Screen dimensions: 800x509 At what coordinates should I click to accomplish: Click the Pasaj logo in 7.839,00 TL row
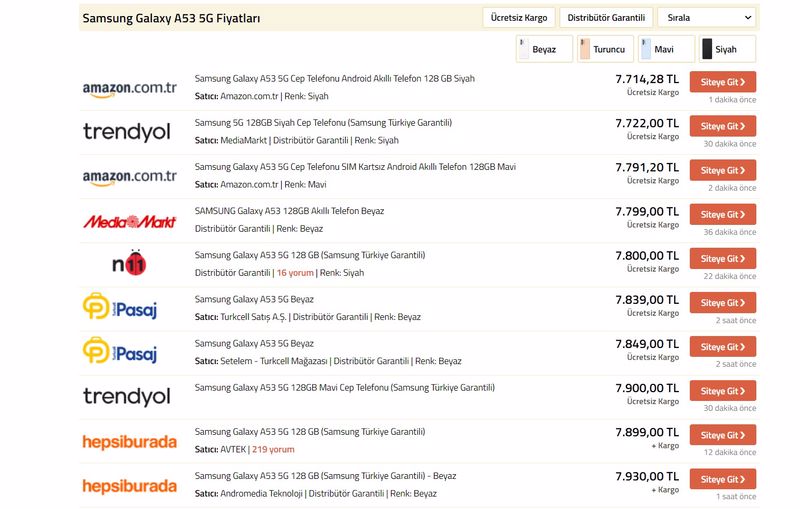[120, 307]
